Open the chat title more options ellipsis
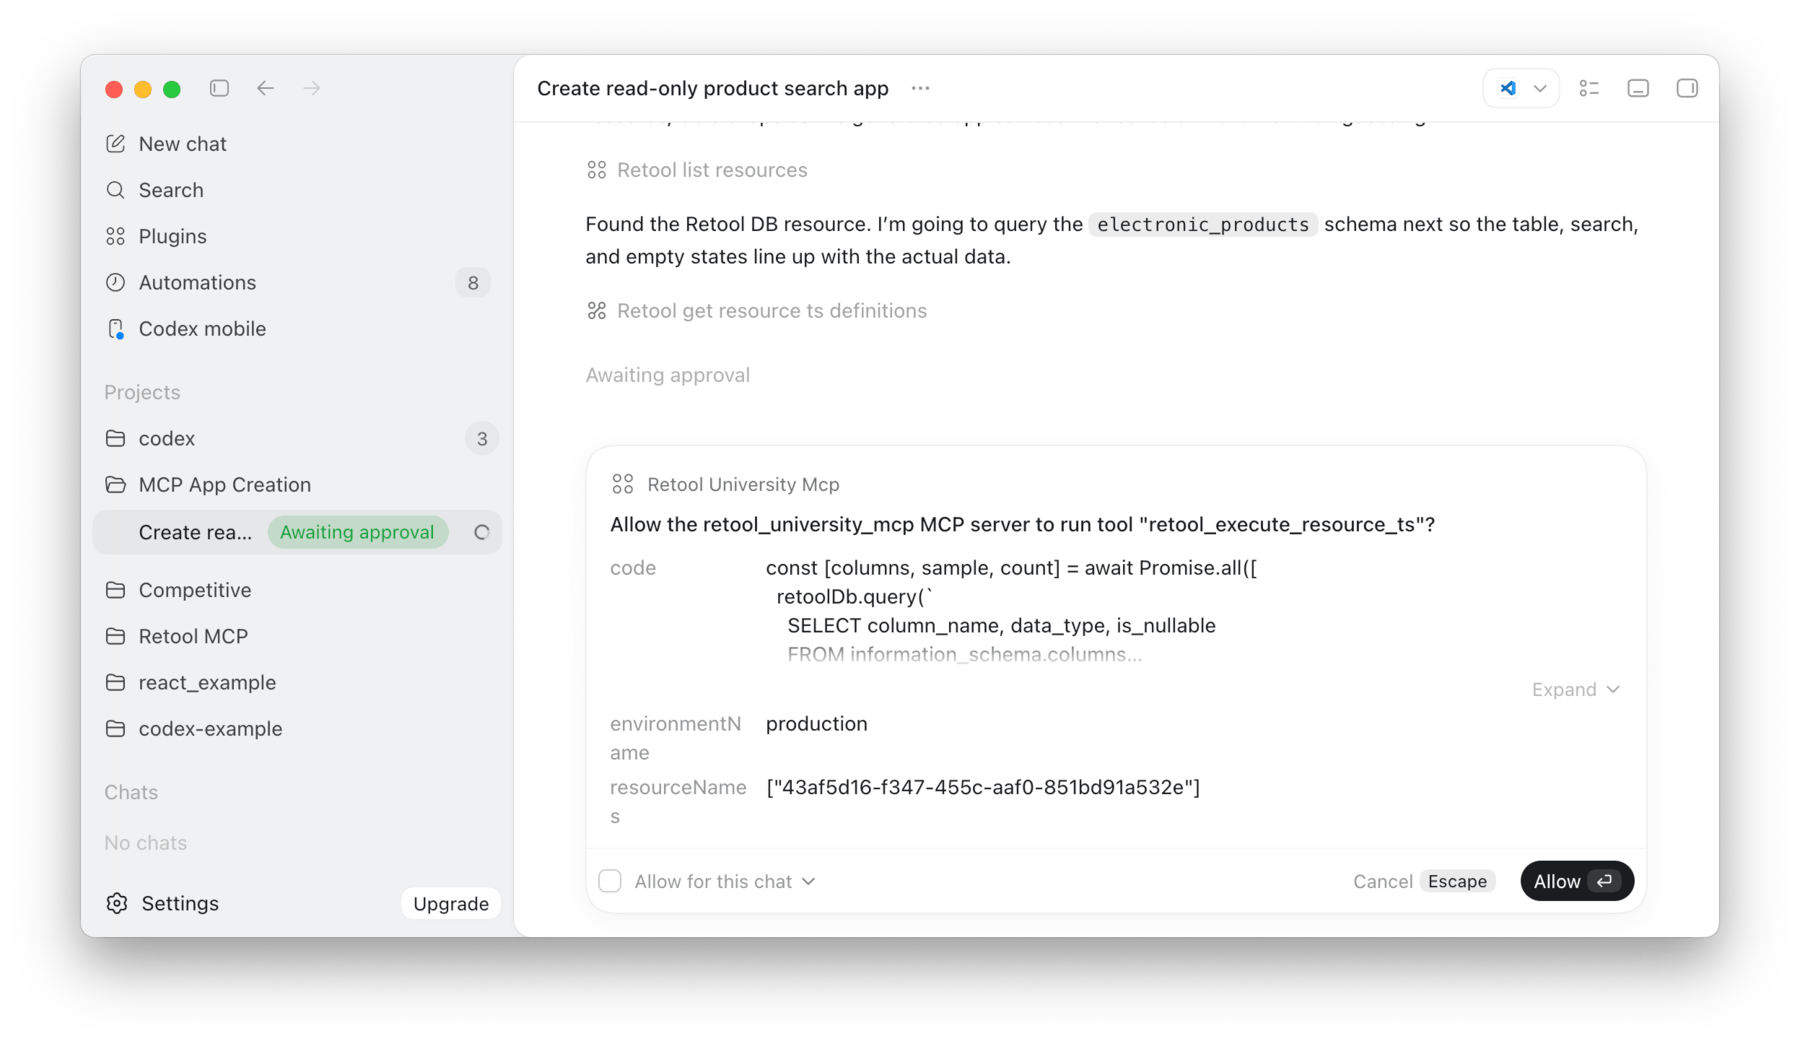The height and width of the screenshot is (1044, 1800). [921, 88]
